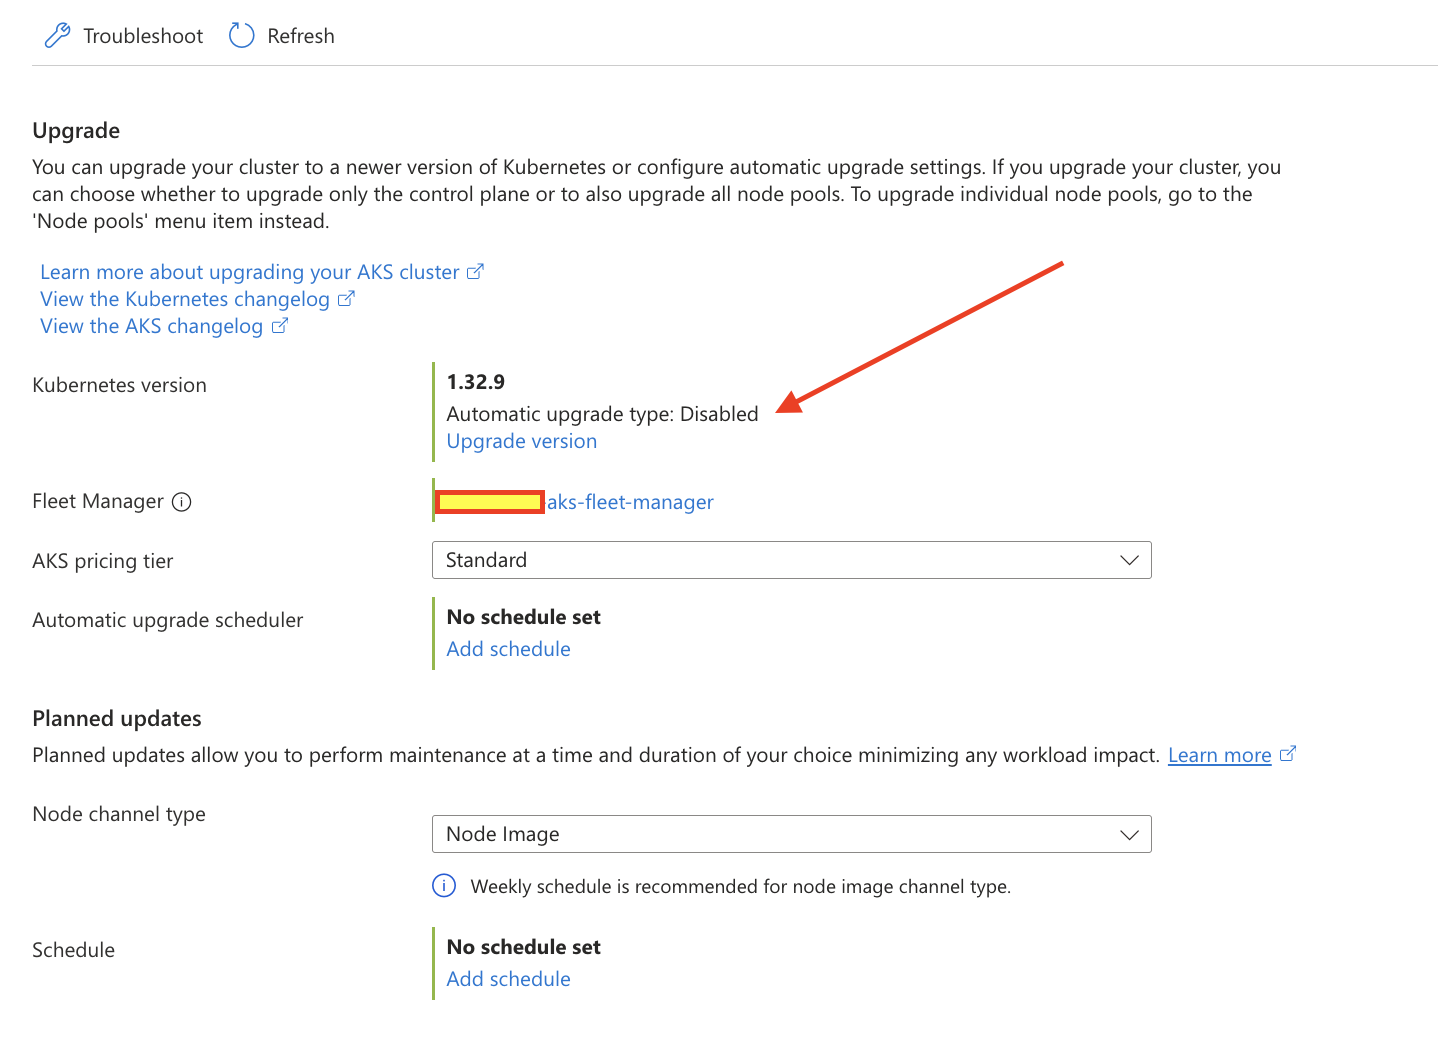This screenshot has height=1042, width=1438.
Task: Open the AKS pricing tier dropdown
Action: pos(791,560)
